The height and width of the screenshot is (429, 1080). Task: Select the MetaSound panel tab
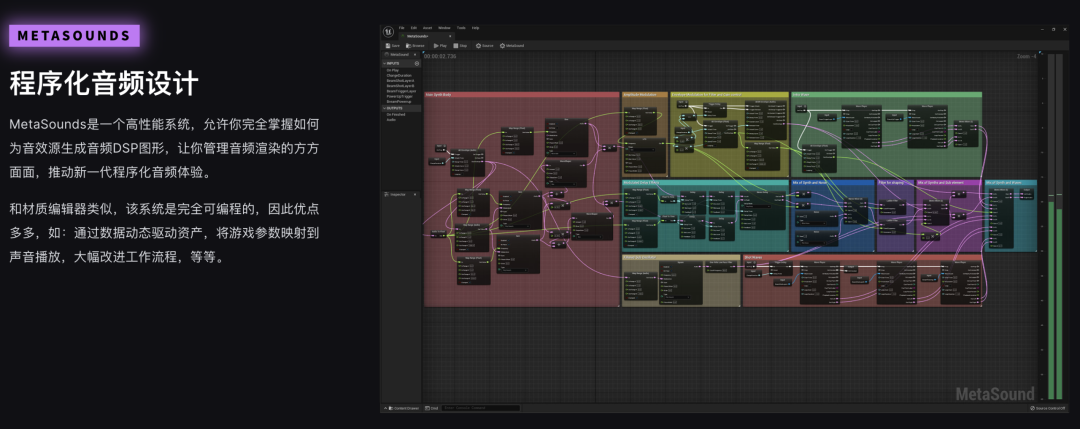(x=397, y=54)
